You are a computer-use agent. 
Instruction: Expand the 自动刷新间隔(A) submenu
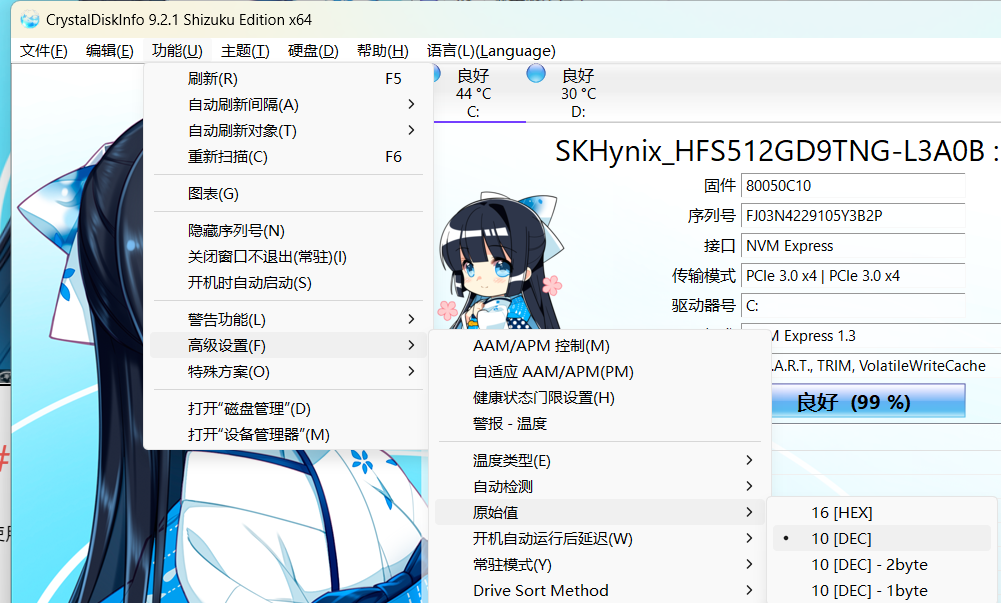pos(288,105)
